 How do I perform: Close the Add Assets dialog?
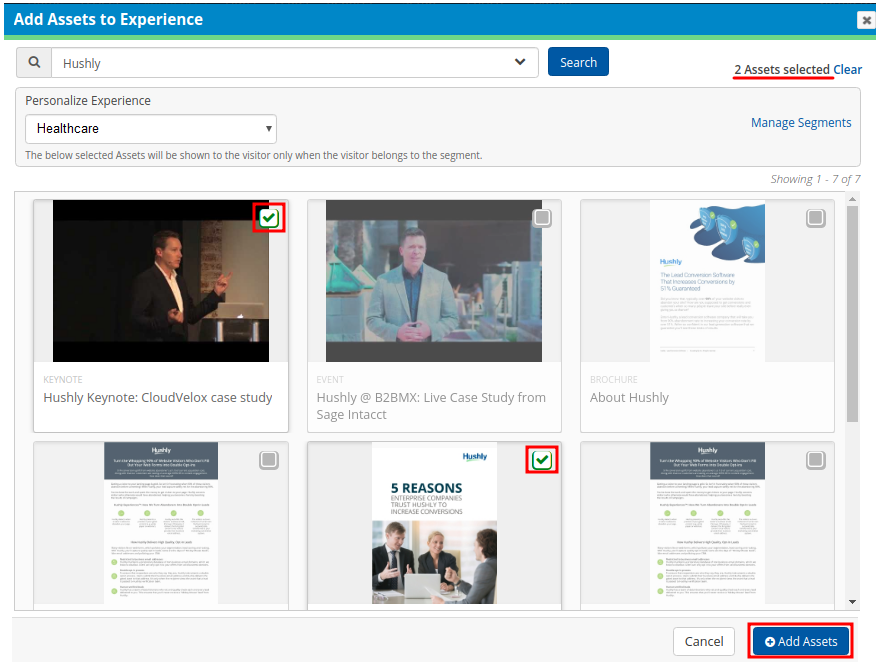click(x=866, y=20)
